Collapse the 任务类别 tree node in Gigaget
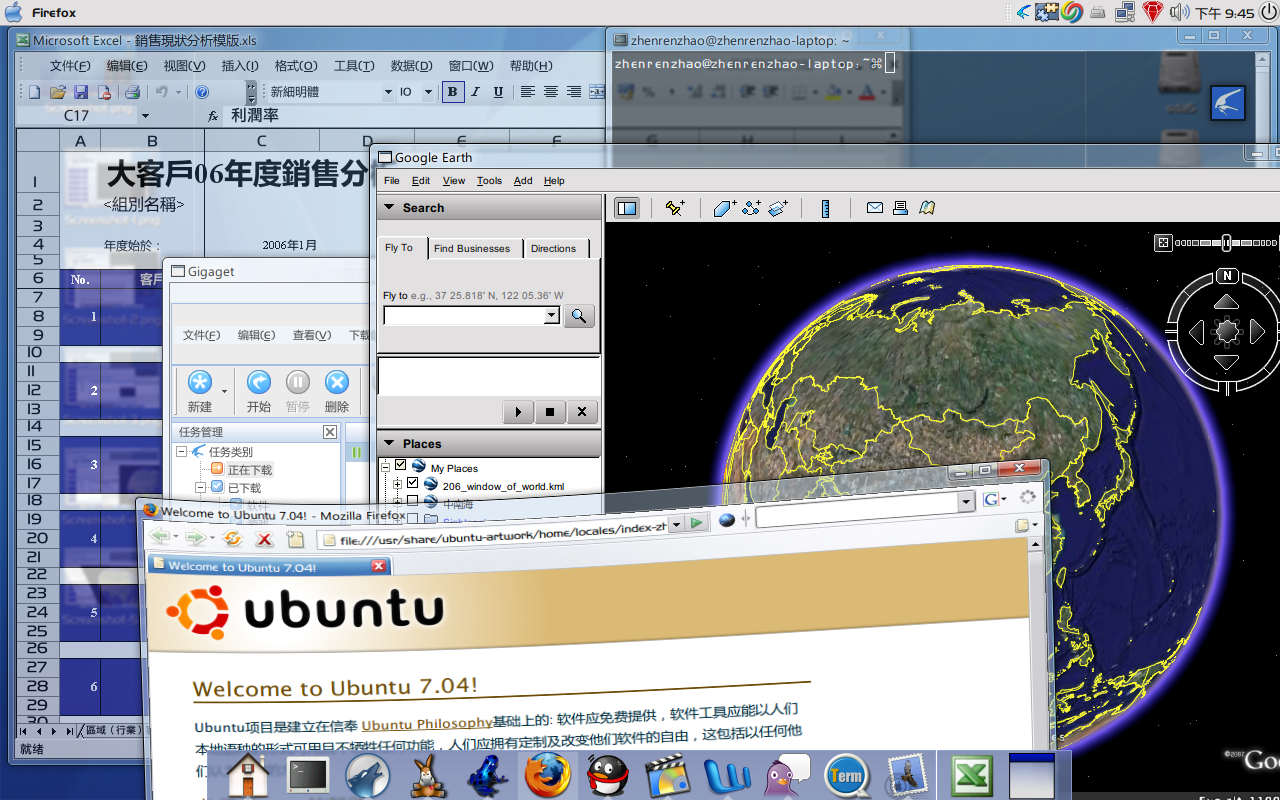The width and height of the screenshot is (1280, 800). coord(182,452)
